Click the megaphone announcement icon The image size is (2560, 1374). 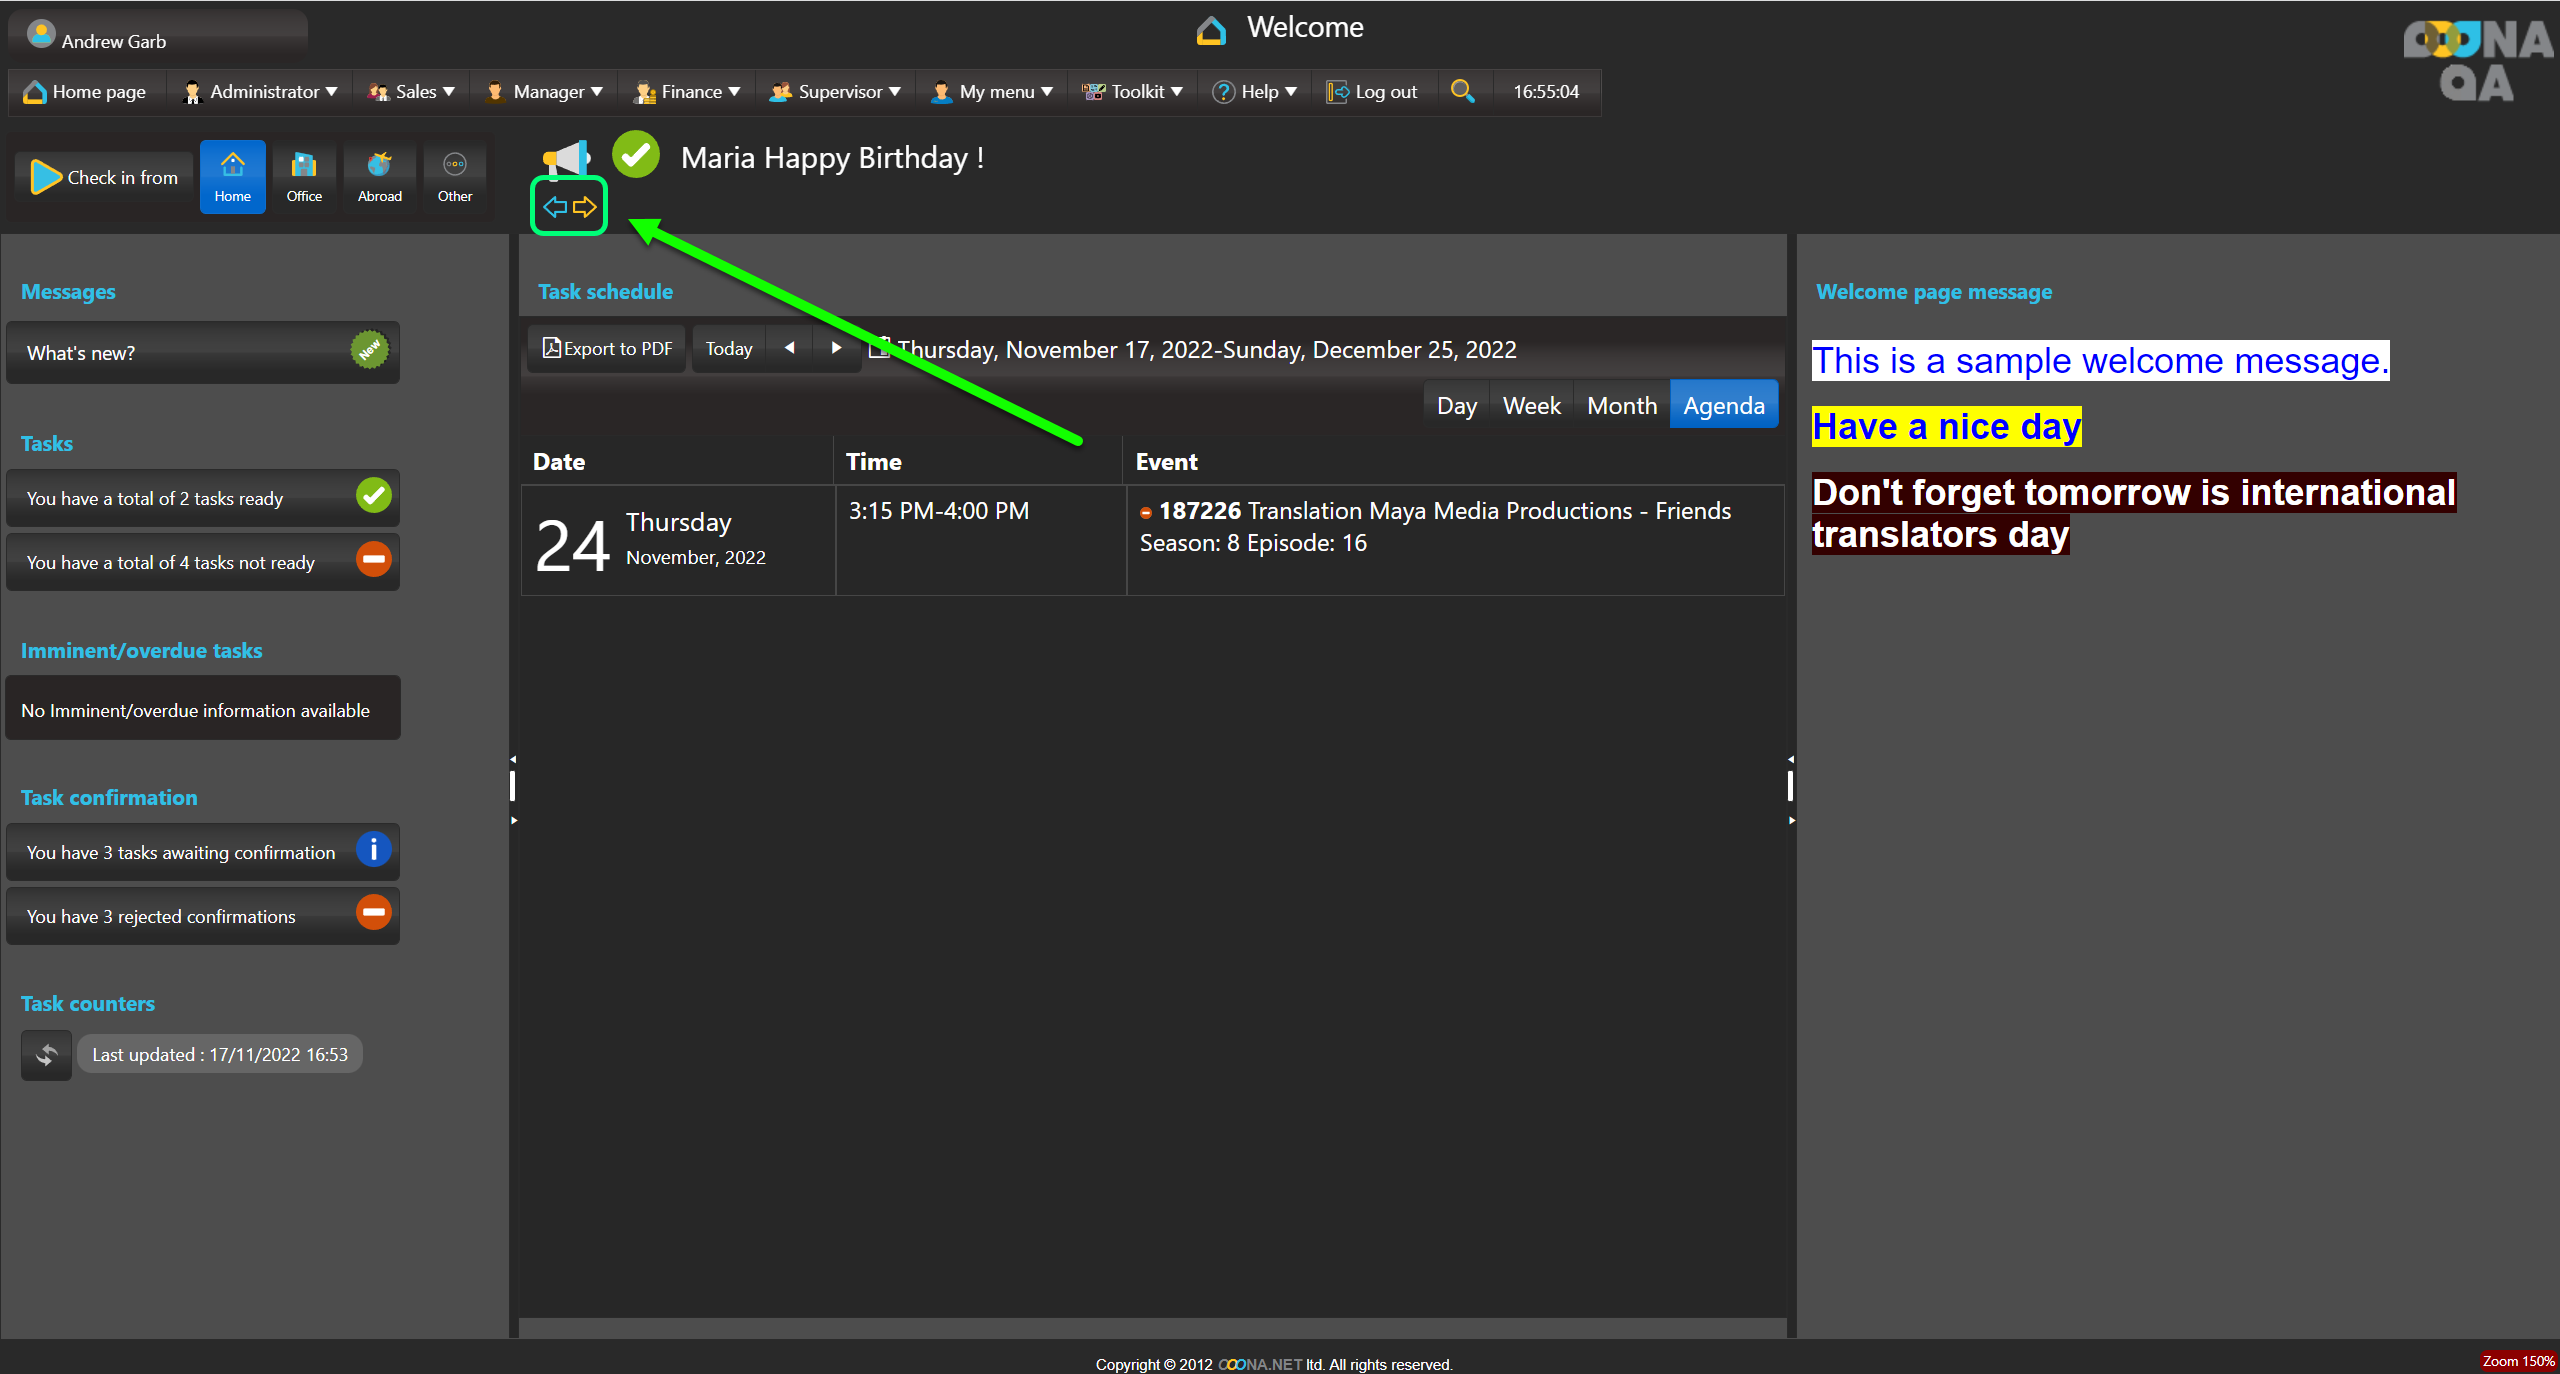point(566,158)
